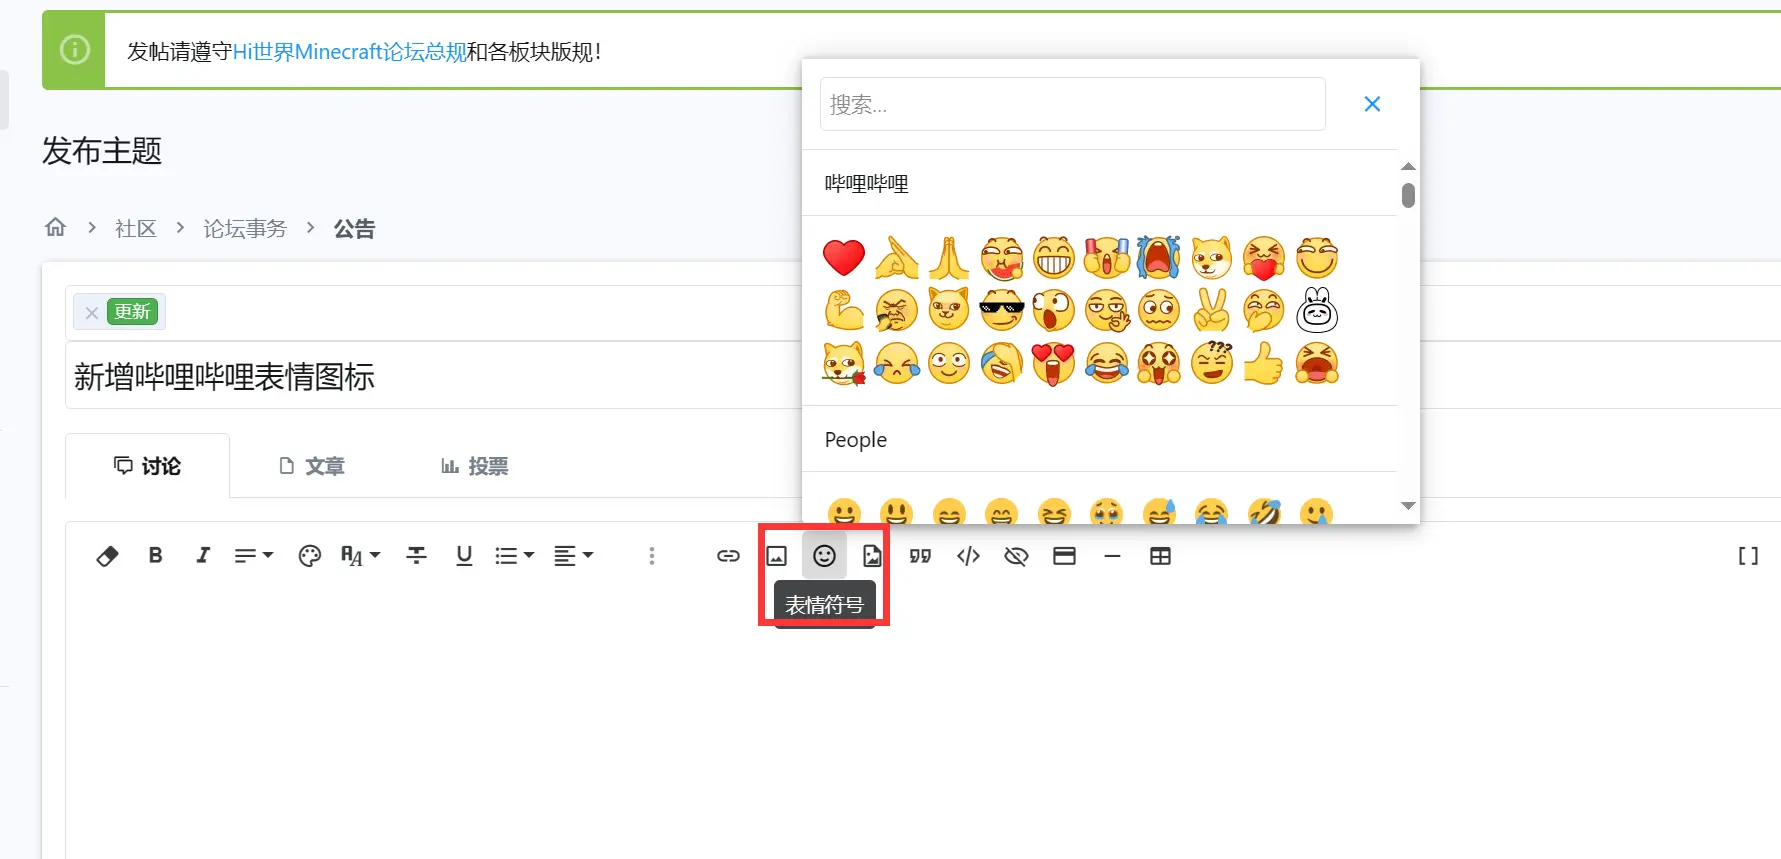Click the inline spoiler card icon

click(x=1064, y=556)
